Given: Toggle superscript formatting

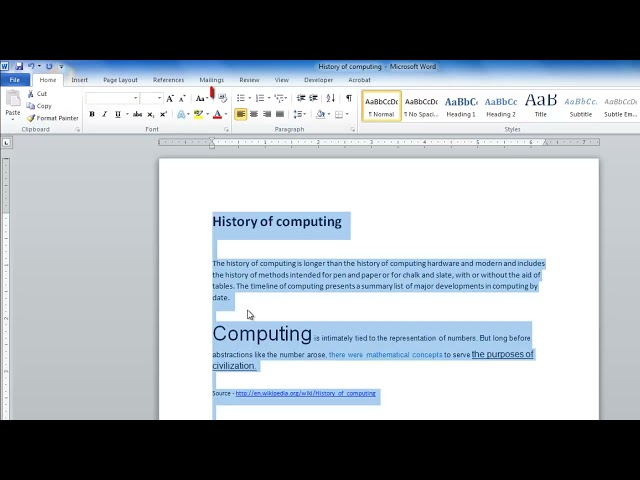Looking at the screenshot, I should 164,115.
